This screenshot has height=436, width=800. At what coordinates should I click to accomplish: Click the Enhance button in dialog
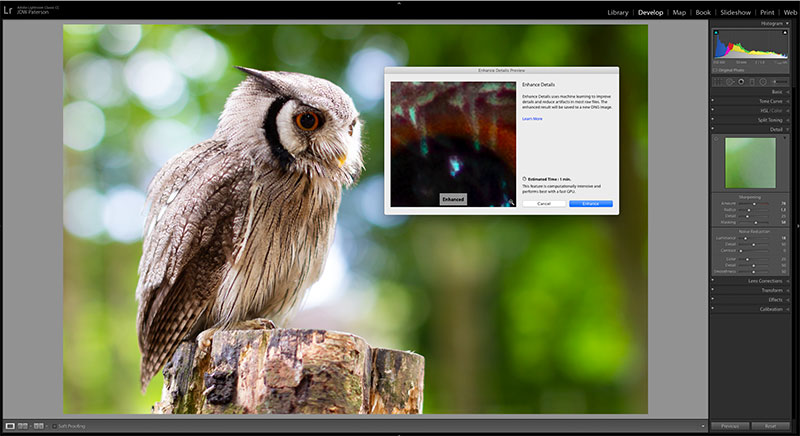tap(591, 203)
